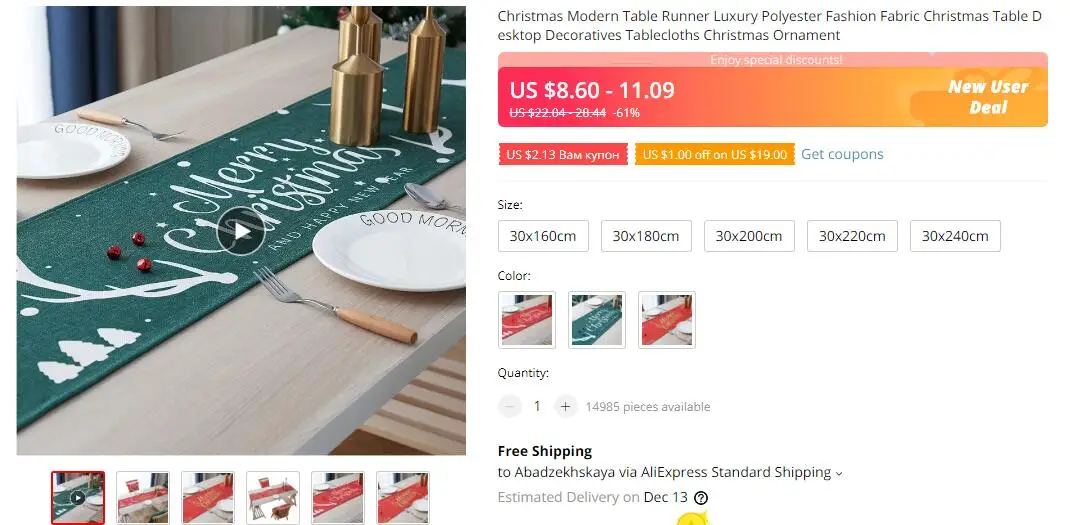The width and height of the screenshot is (1070, 525).
Task: Select the green Merry Christmas color swatch
Action: (x=597, y=320)
